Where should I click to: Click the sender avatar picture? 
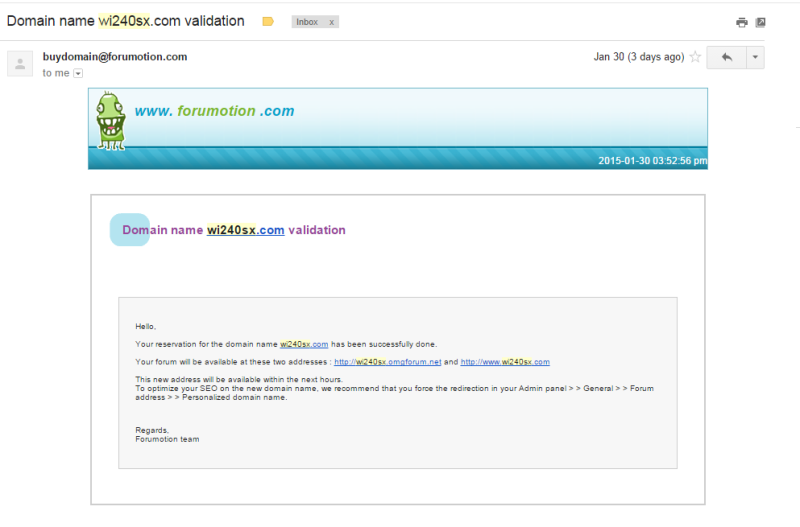tap(20, 64)
